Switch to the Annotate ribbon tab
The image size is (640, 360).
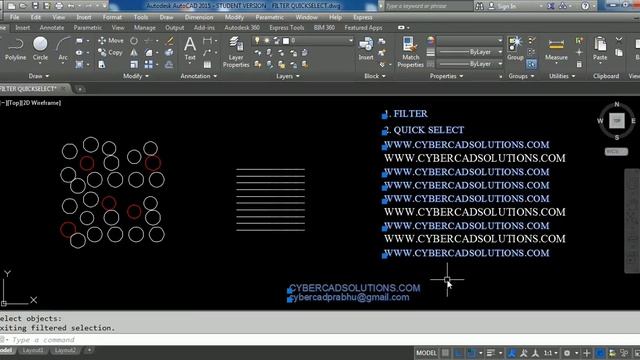point(52,27)
